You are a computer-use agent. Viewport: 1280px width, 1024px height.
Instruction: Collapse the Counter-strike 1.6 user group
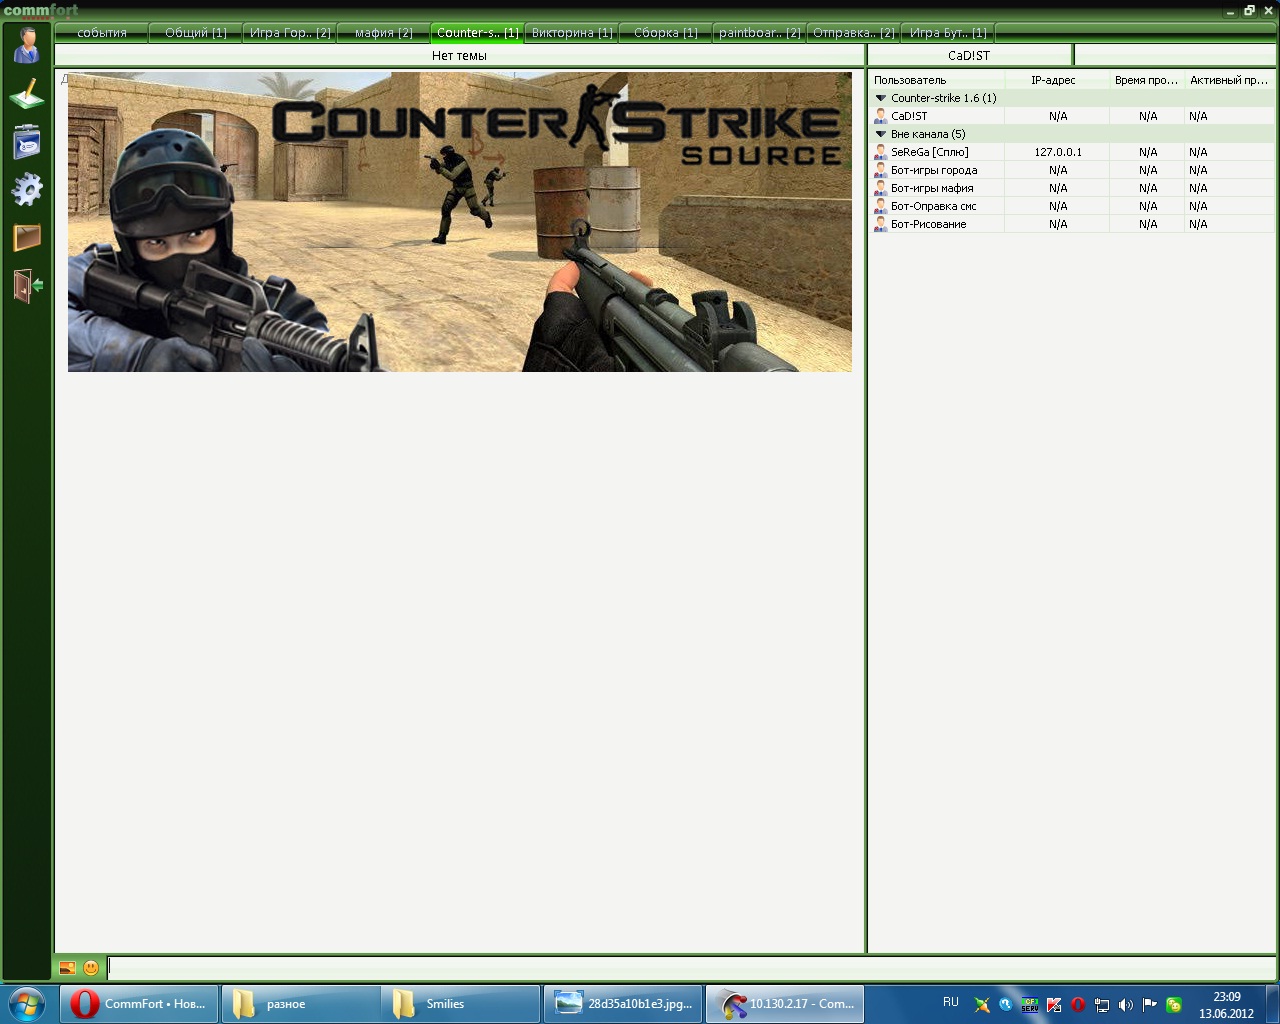(881, 98)
